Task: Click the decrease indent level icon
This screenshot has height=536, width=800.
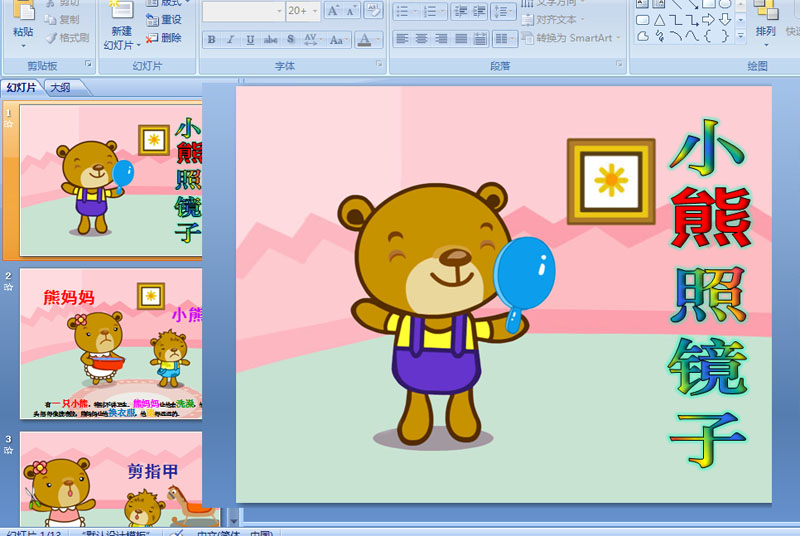Action: [461, 11]
